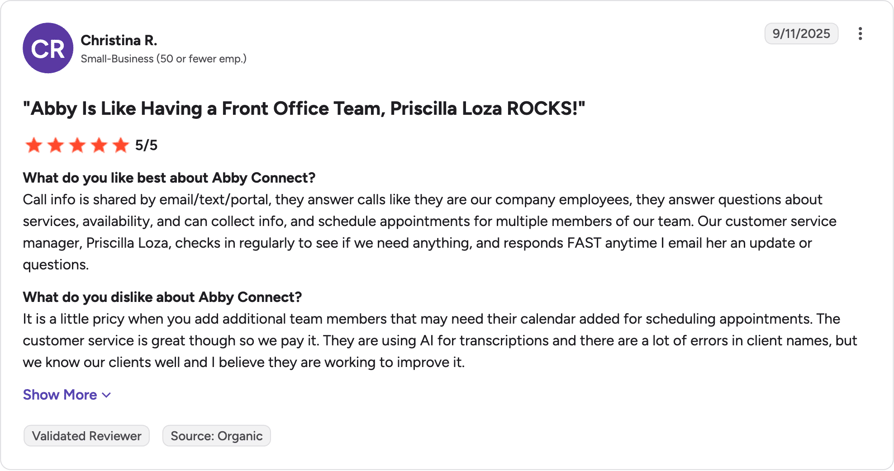Click the review title about Priscilla Loza
This screenshot has height=471, width=894.
tap(304, 108)
